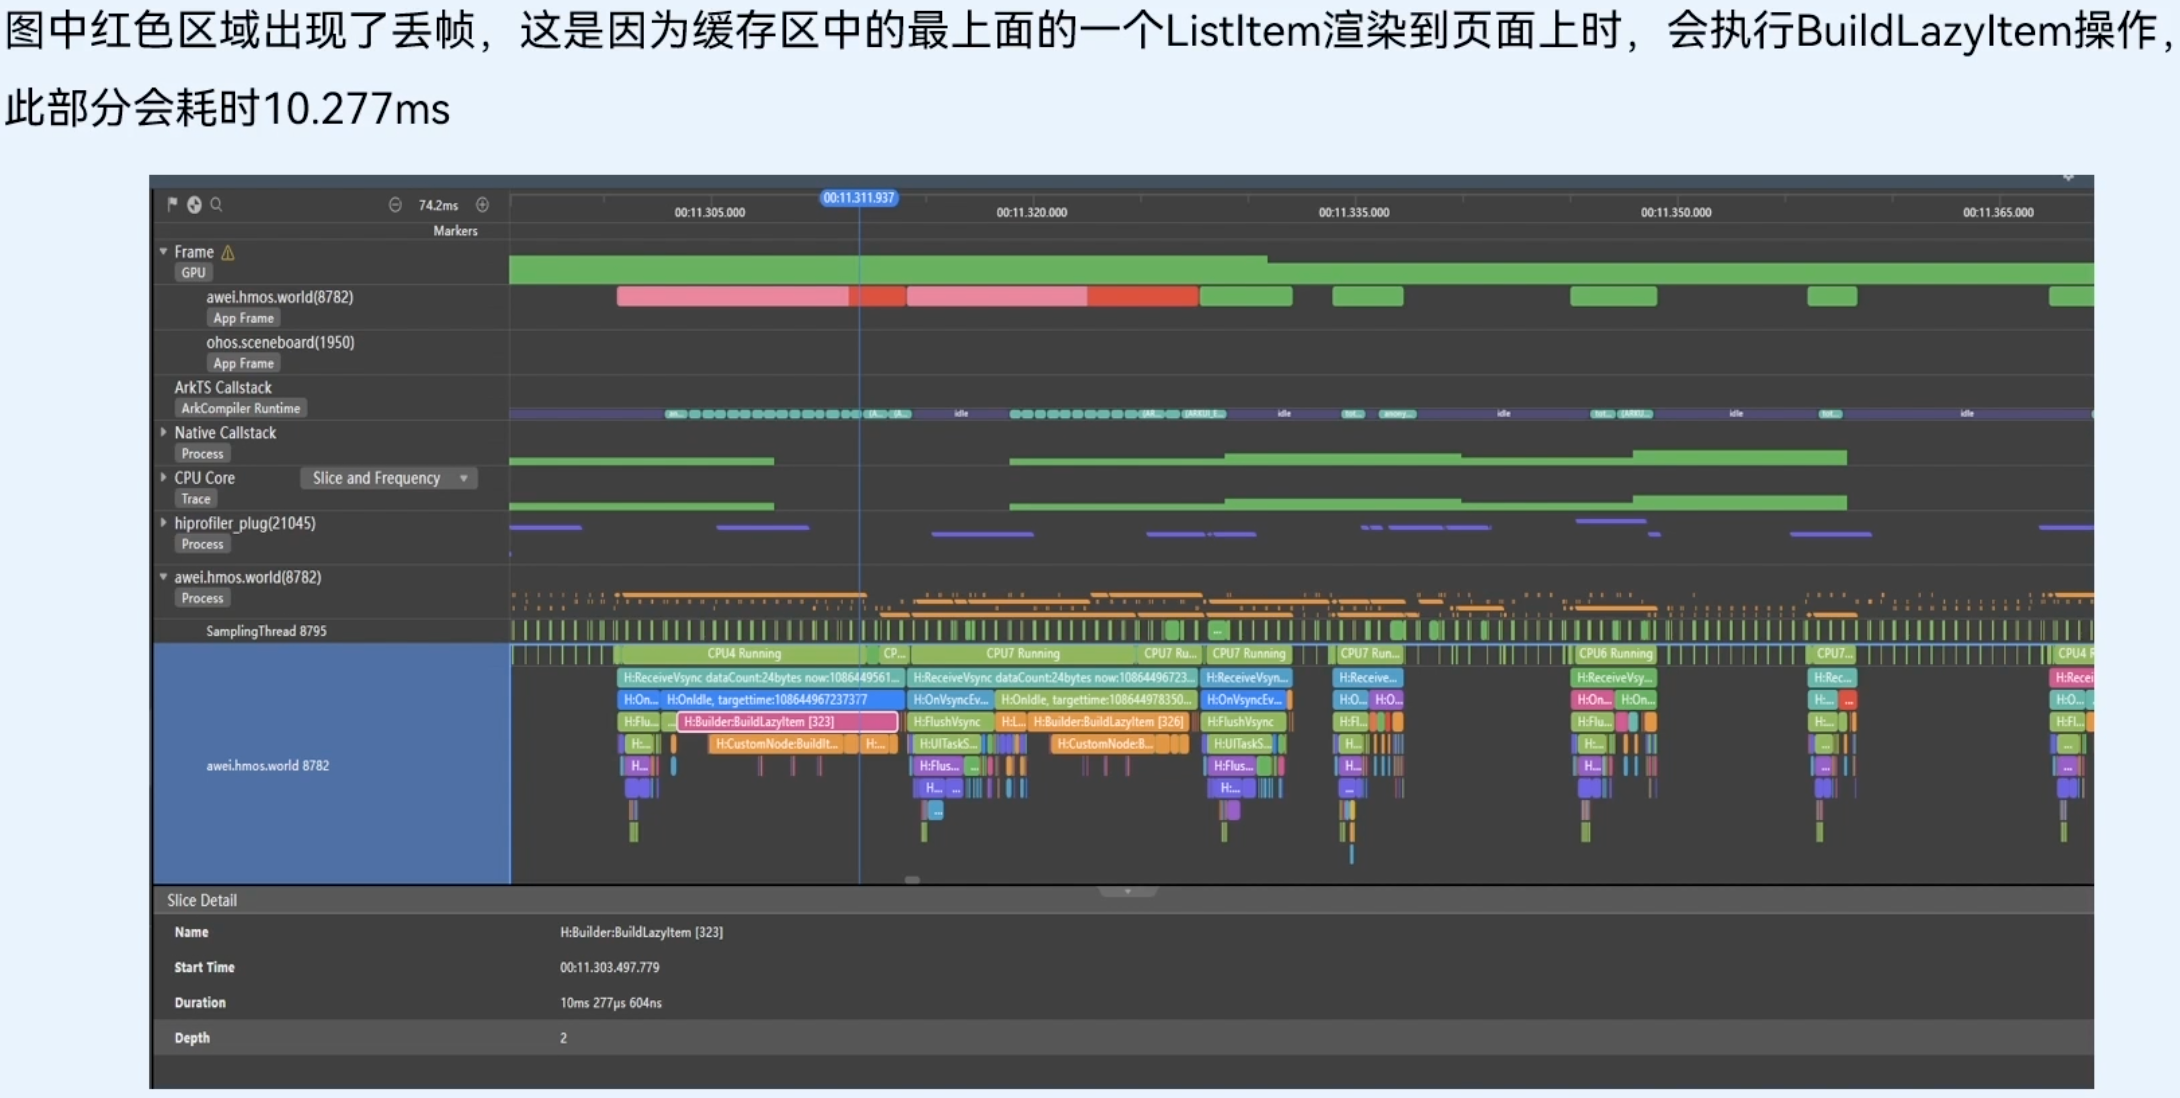Click the 00:11.311.937 timeline marker

[858, 198]
